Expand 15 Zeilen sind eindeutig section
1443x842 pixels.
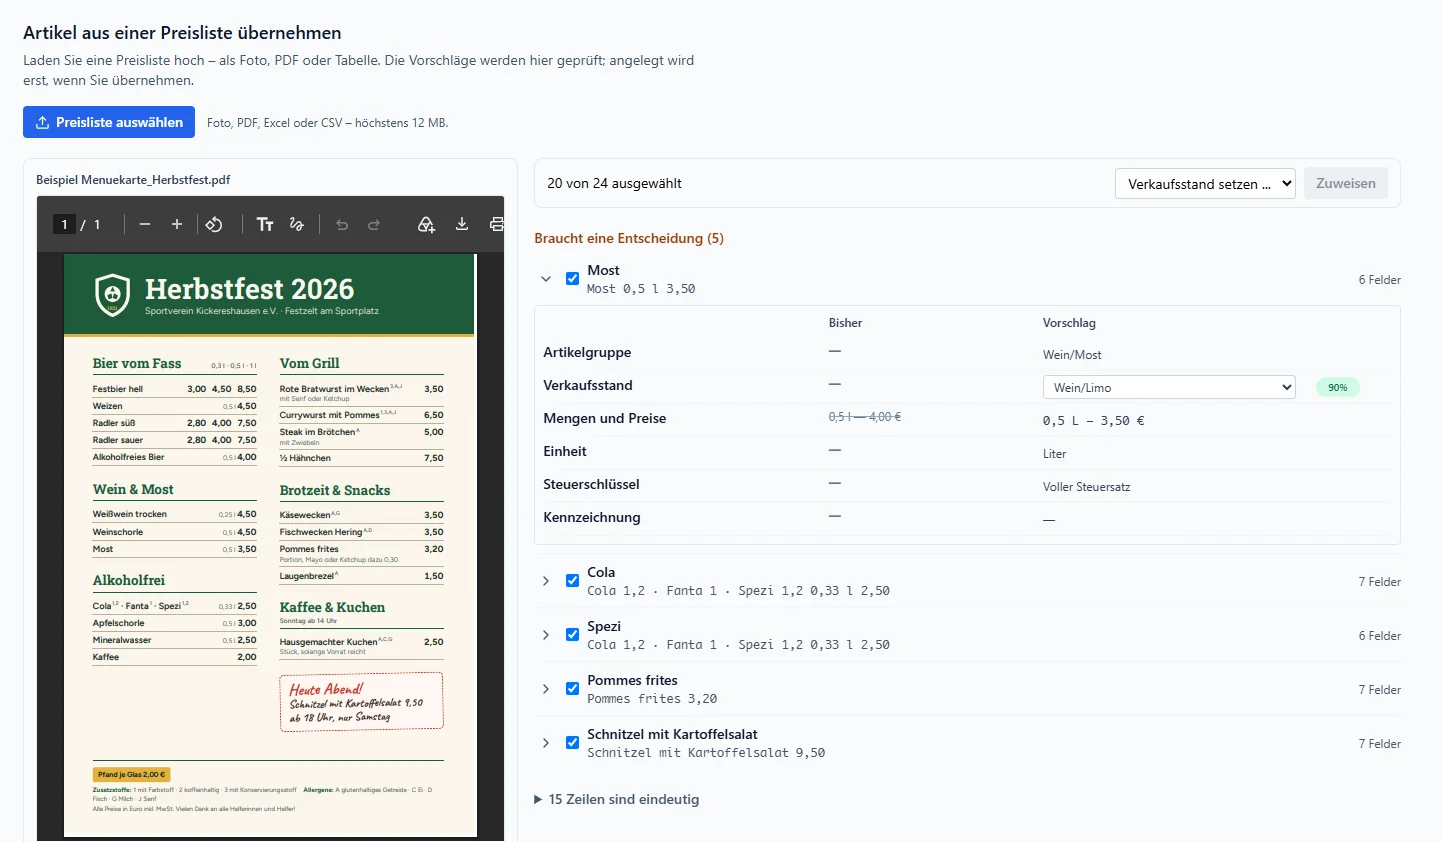pyautogui.click(x=617, y=799)
